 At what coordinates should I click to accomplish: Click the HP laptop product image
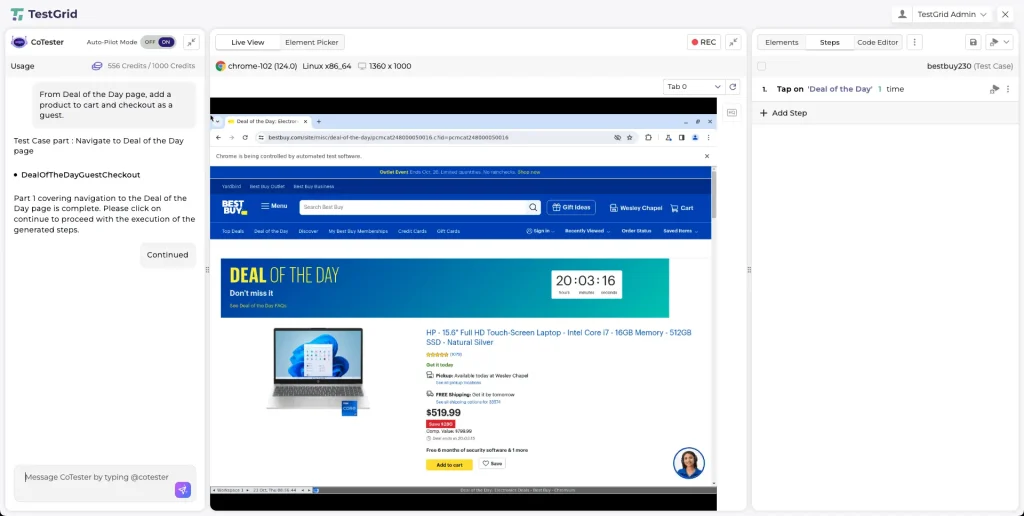click(318, 370)
